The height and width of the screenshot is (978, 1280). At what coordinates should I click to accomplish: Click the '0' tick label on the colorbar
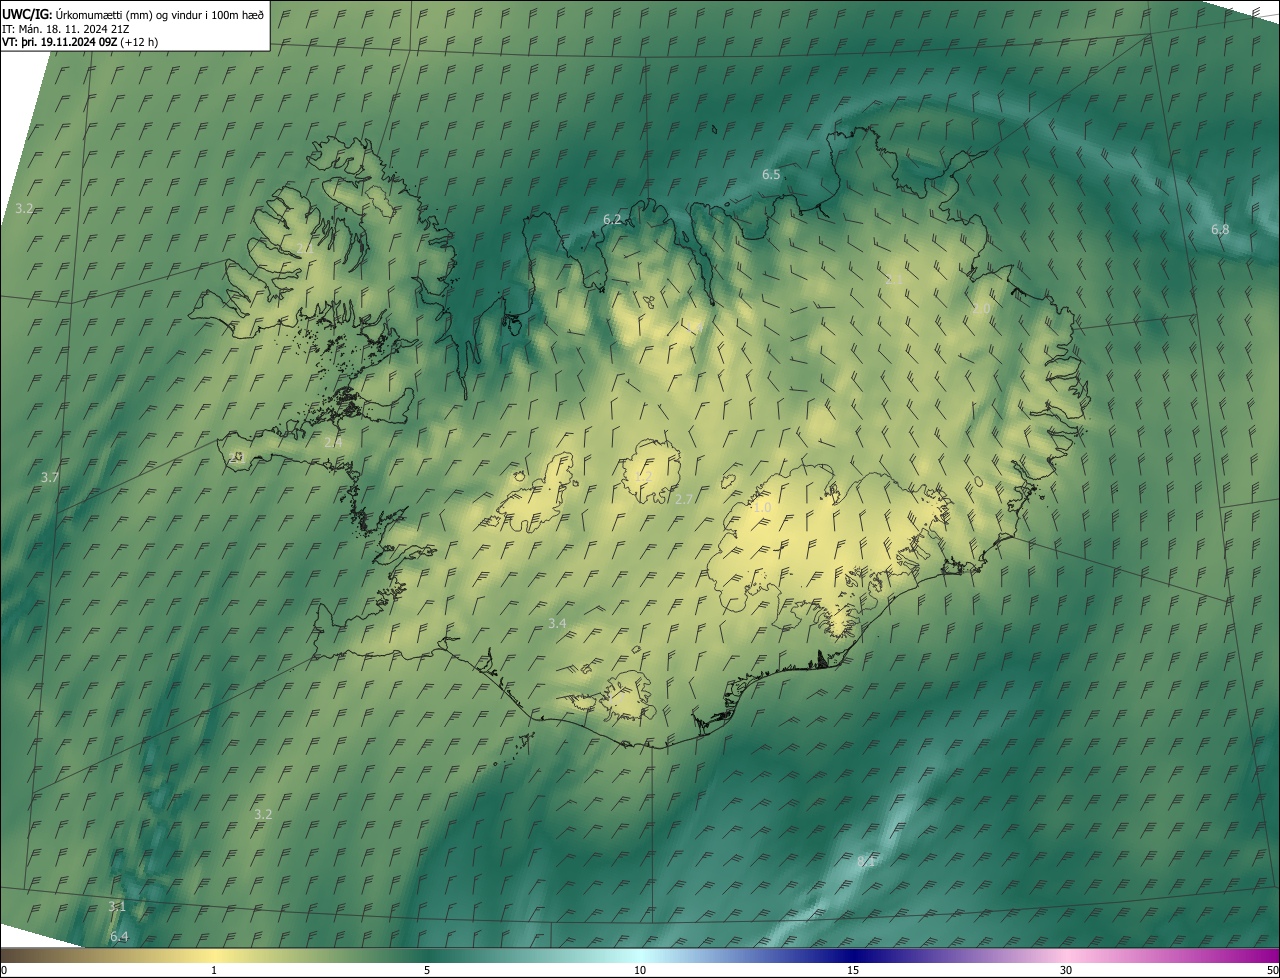click(3, 970)
